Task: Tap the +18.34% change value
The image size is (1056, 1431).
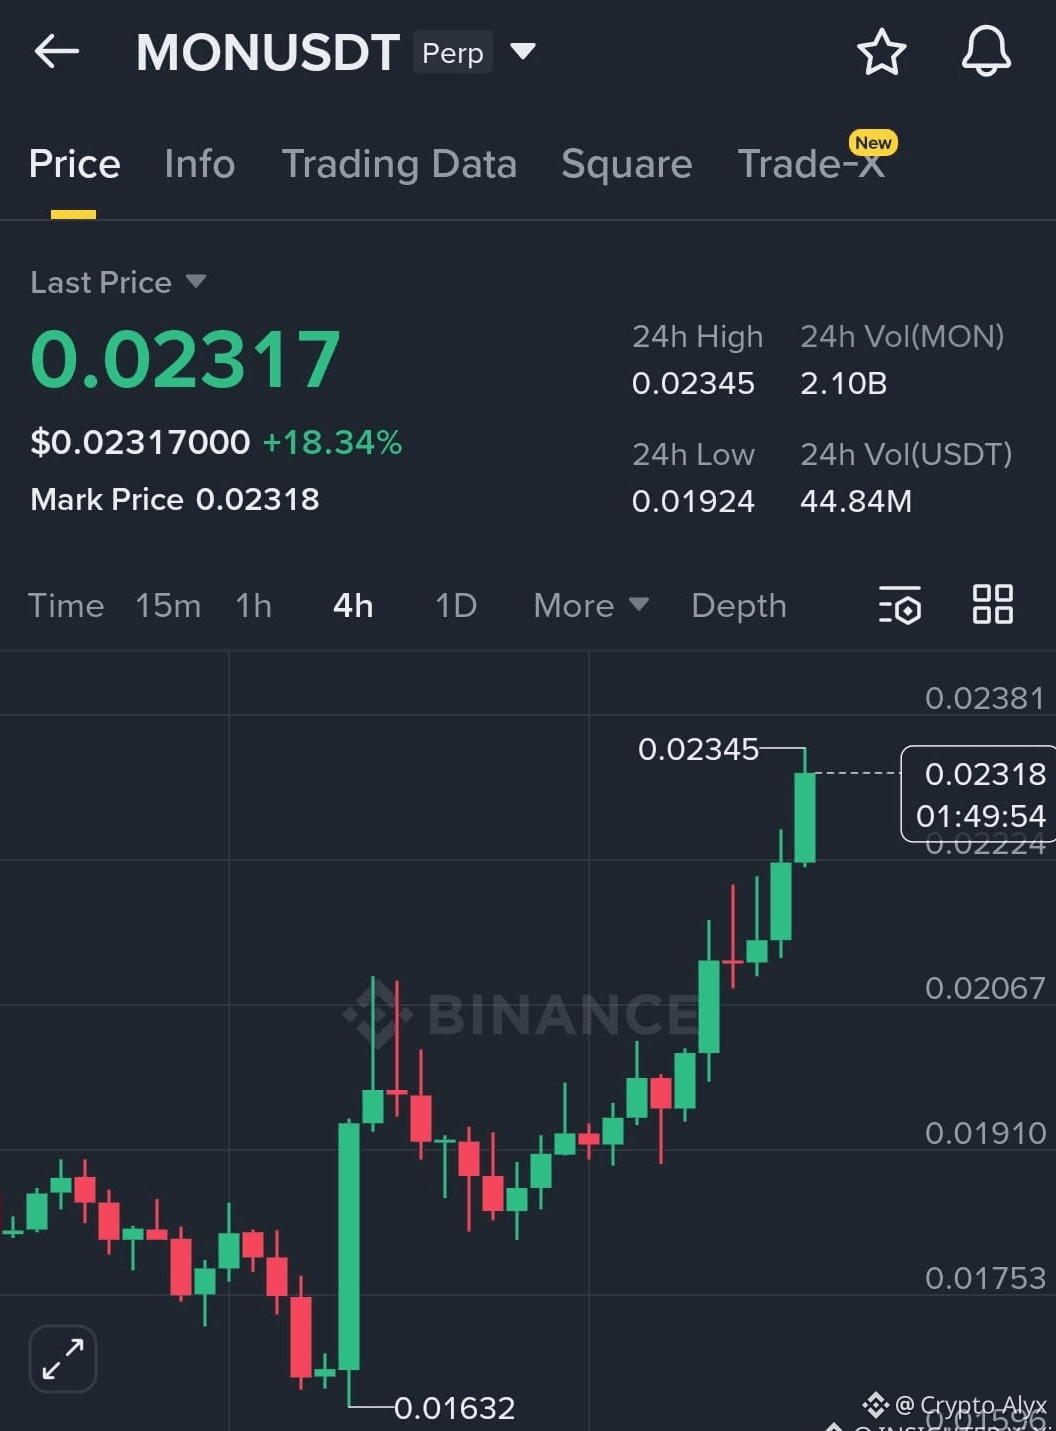Action: click(332, 442)
